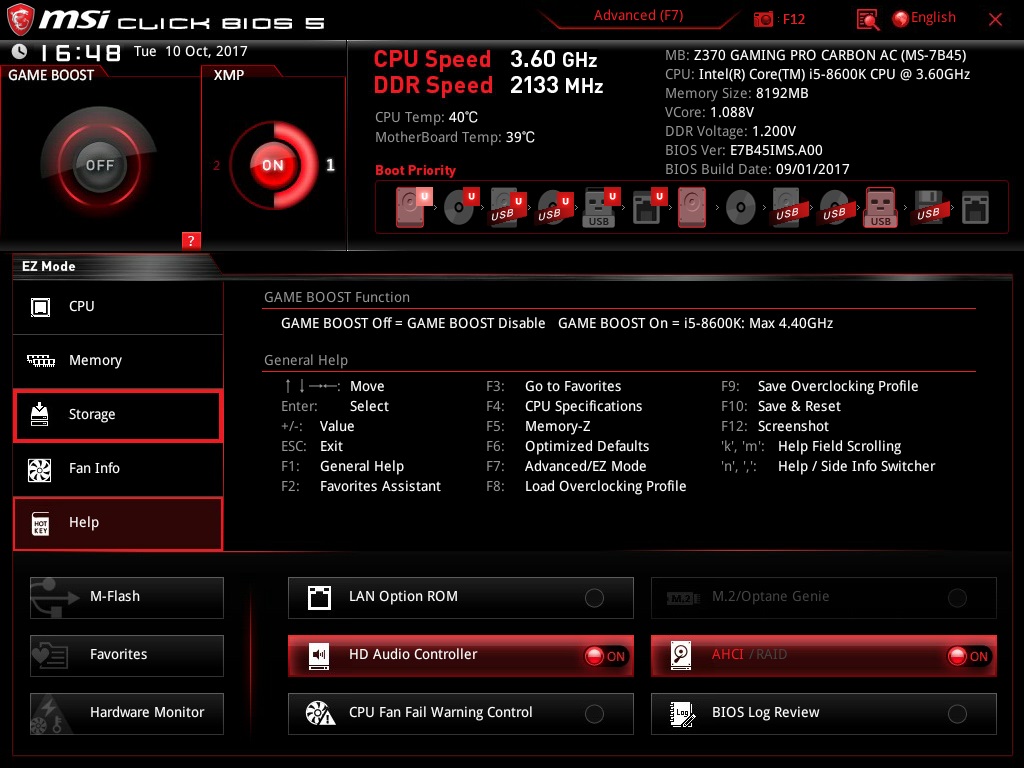
Task: Click the DDR Speed 2133 MHz readout
Action: click(488, 86)
